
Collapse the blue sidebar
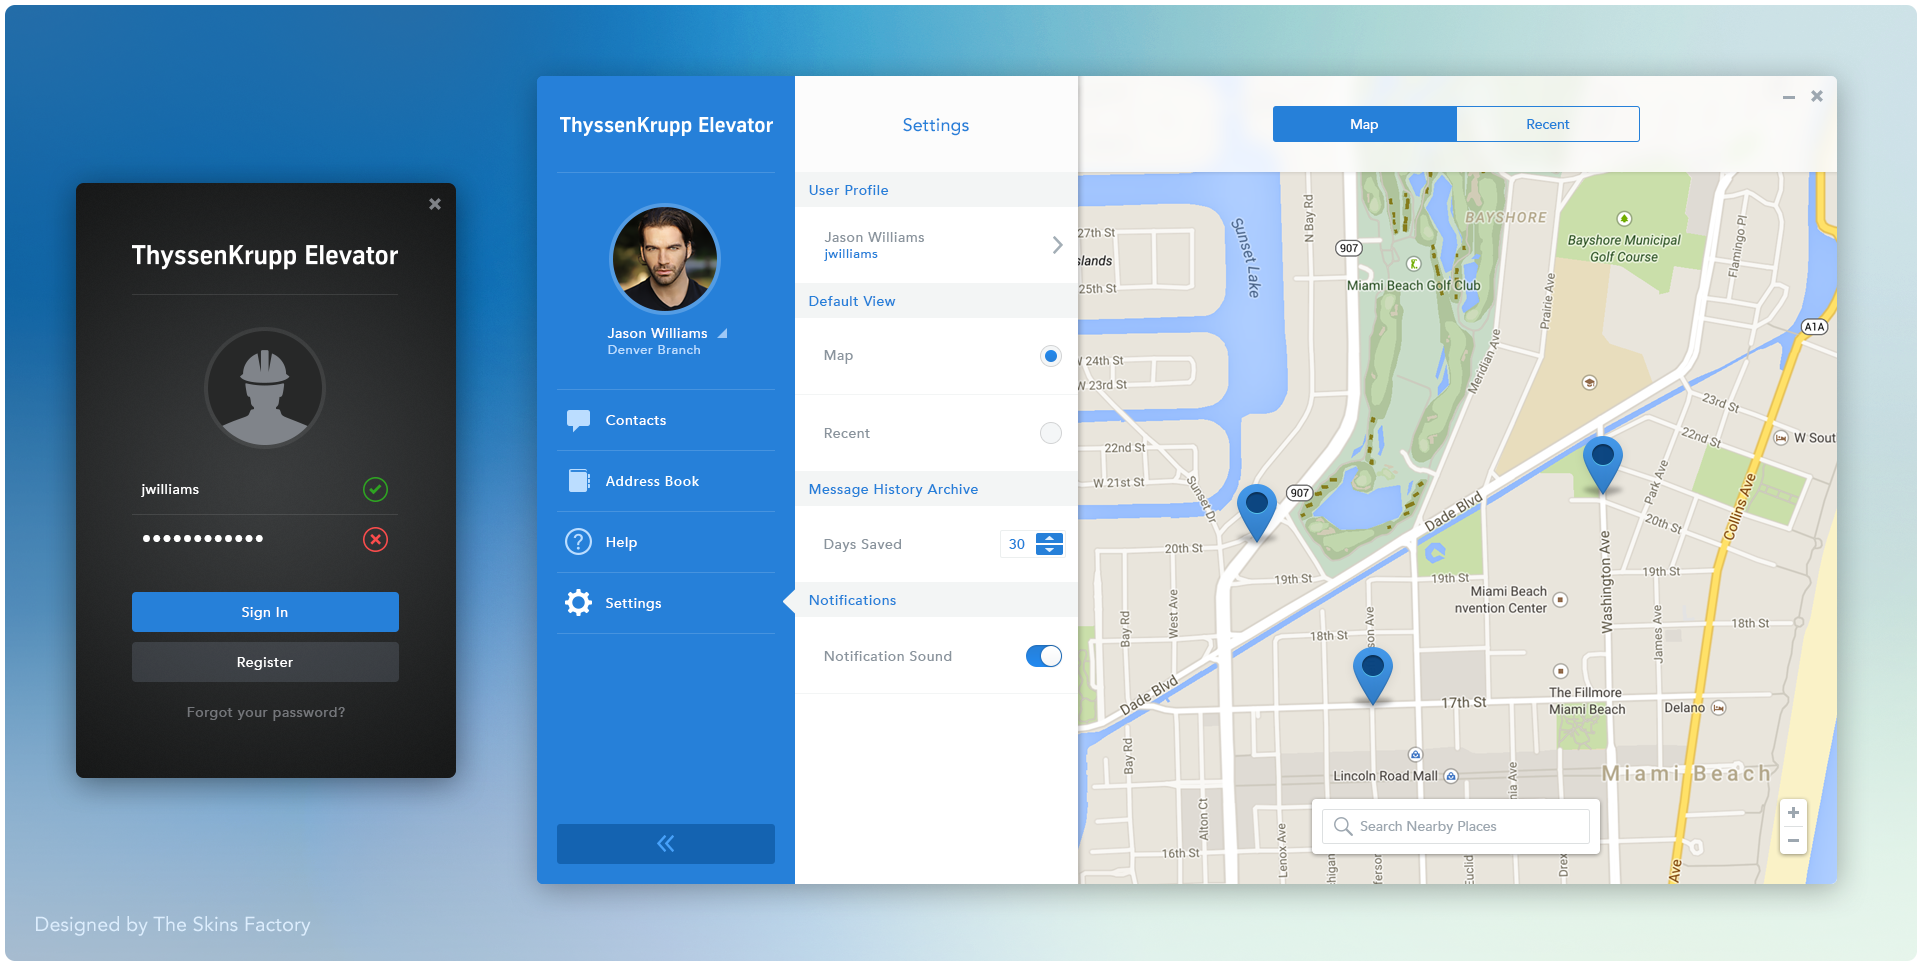pos(665,843)
